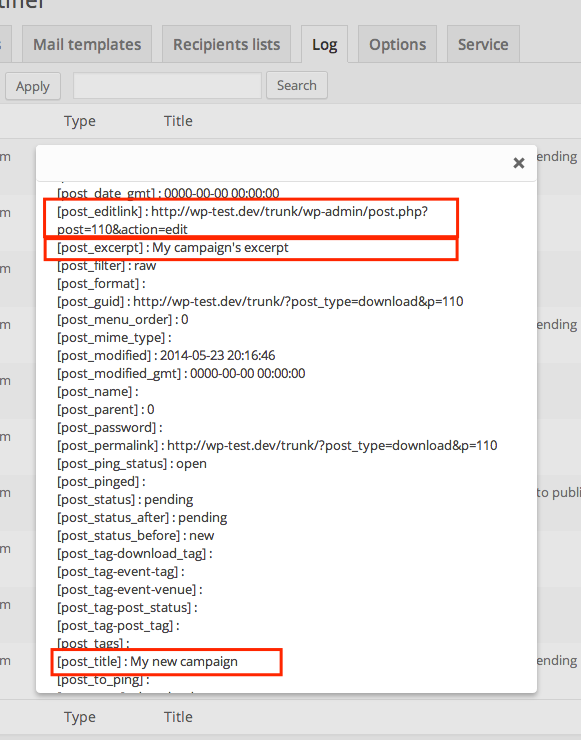Image resolution: width=581 pixels, height=740 pixels.
Task: Click the post_tag-download_tag line
Action: coord(135,554)
